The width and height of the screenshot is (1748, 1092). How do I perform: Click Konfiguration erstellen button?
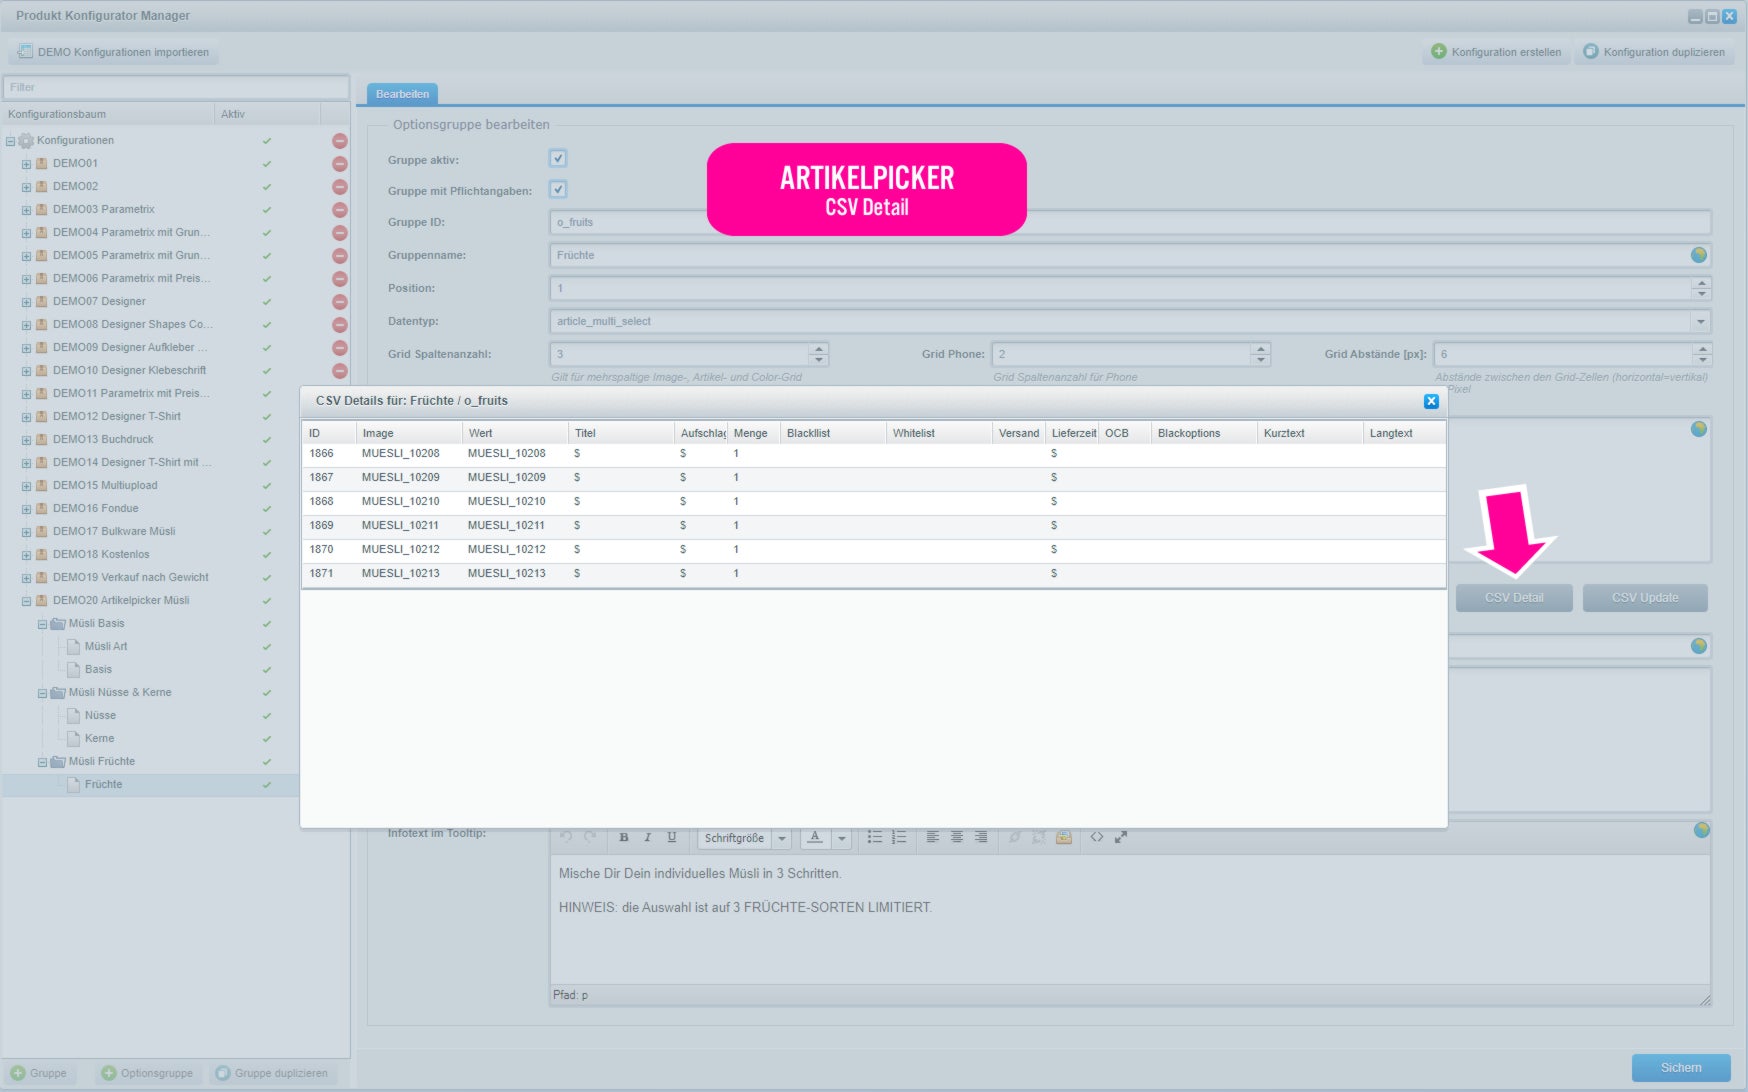[1496, 52]
